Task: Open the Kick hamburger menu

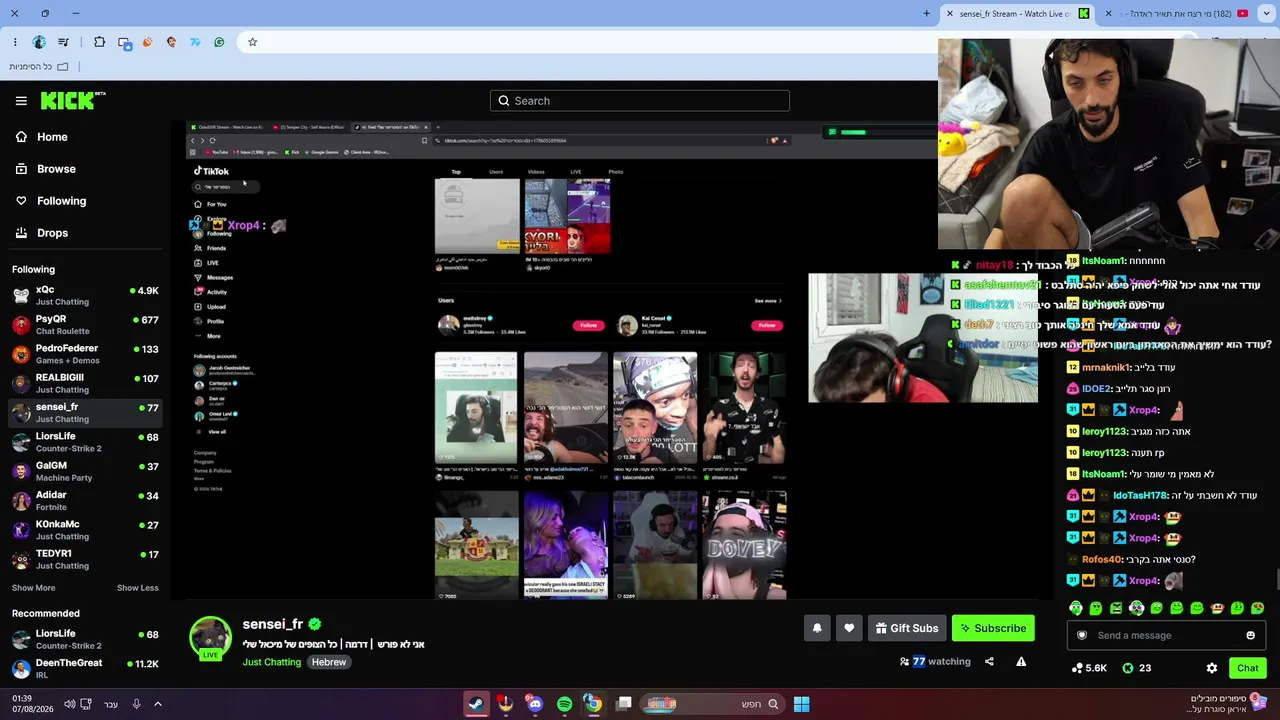Action: click(21, 101)
